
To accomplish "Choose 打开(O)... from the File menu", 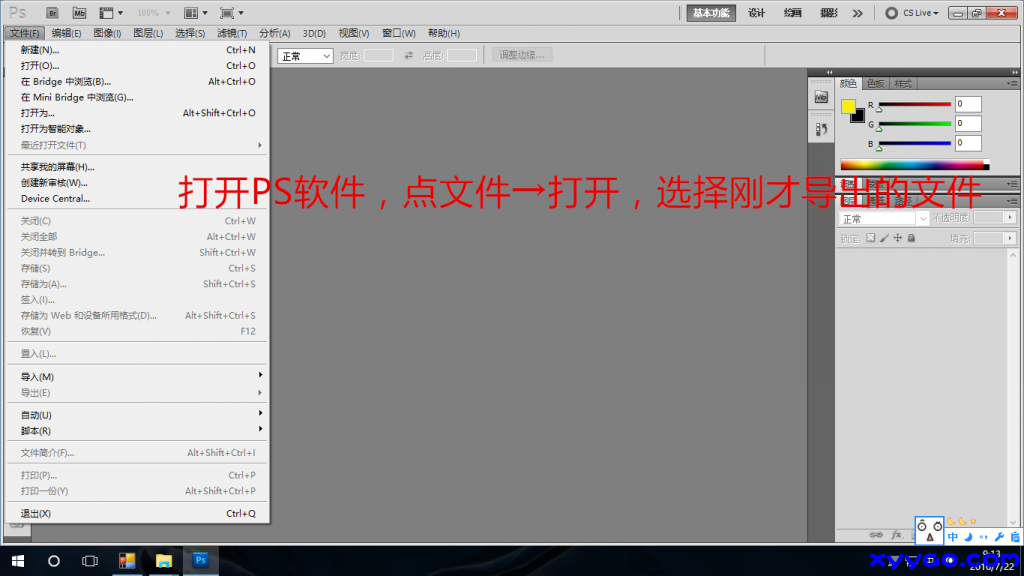I will pos(40,66).
